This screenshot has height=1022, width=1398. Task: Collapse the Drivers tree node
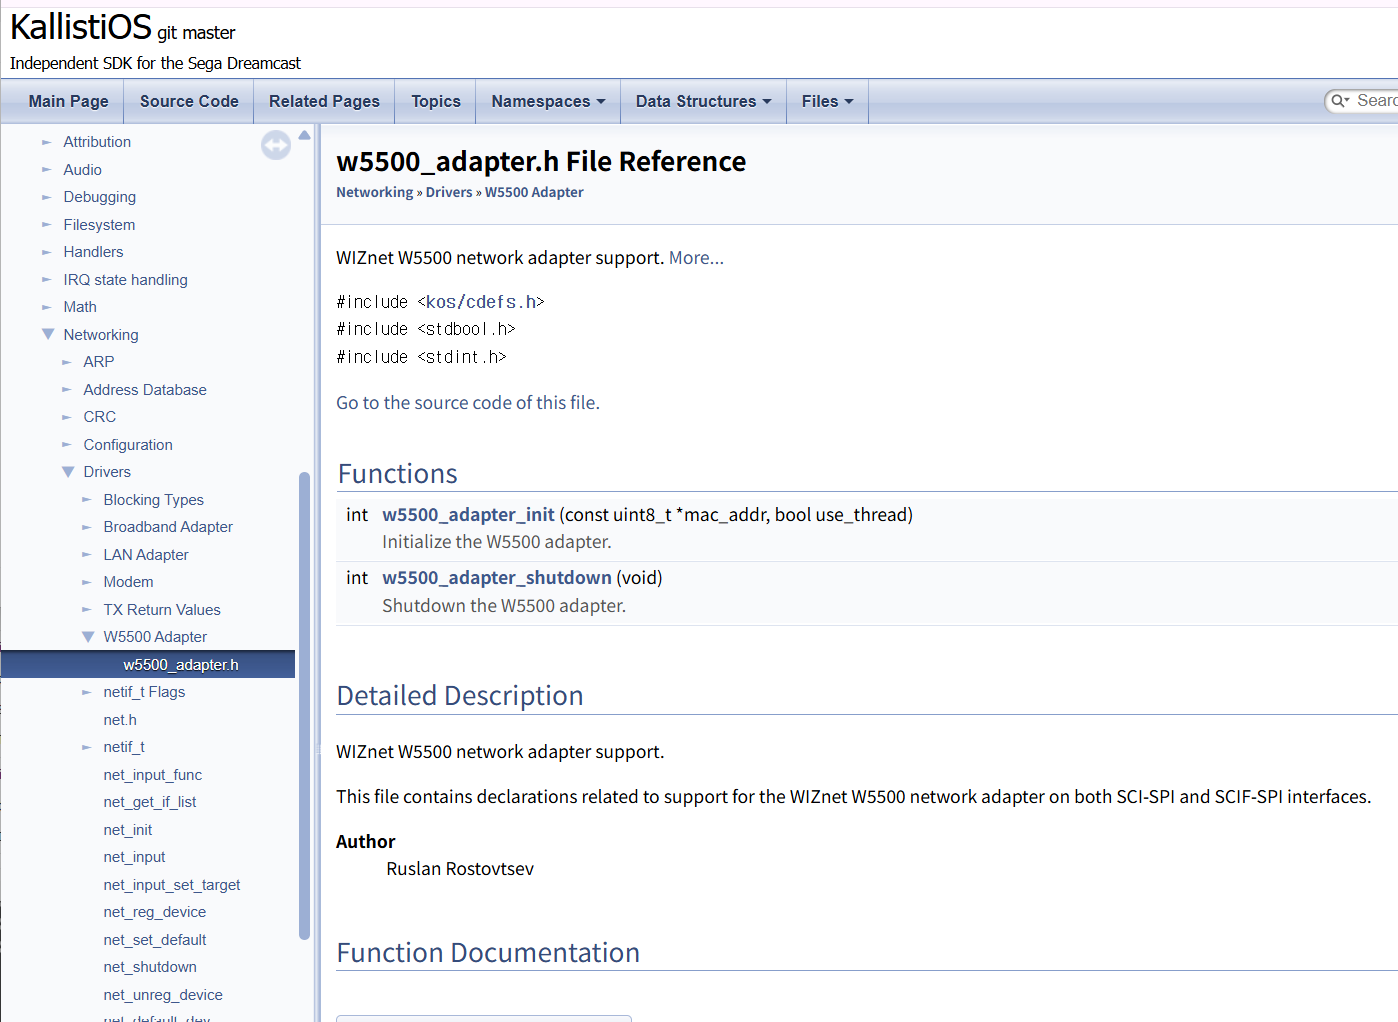click(x=68, y=472)
